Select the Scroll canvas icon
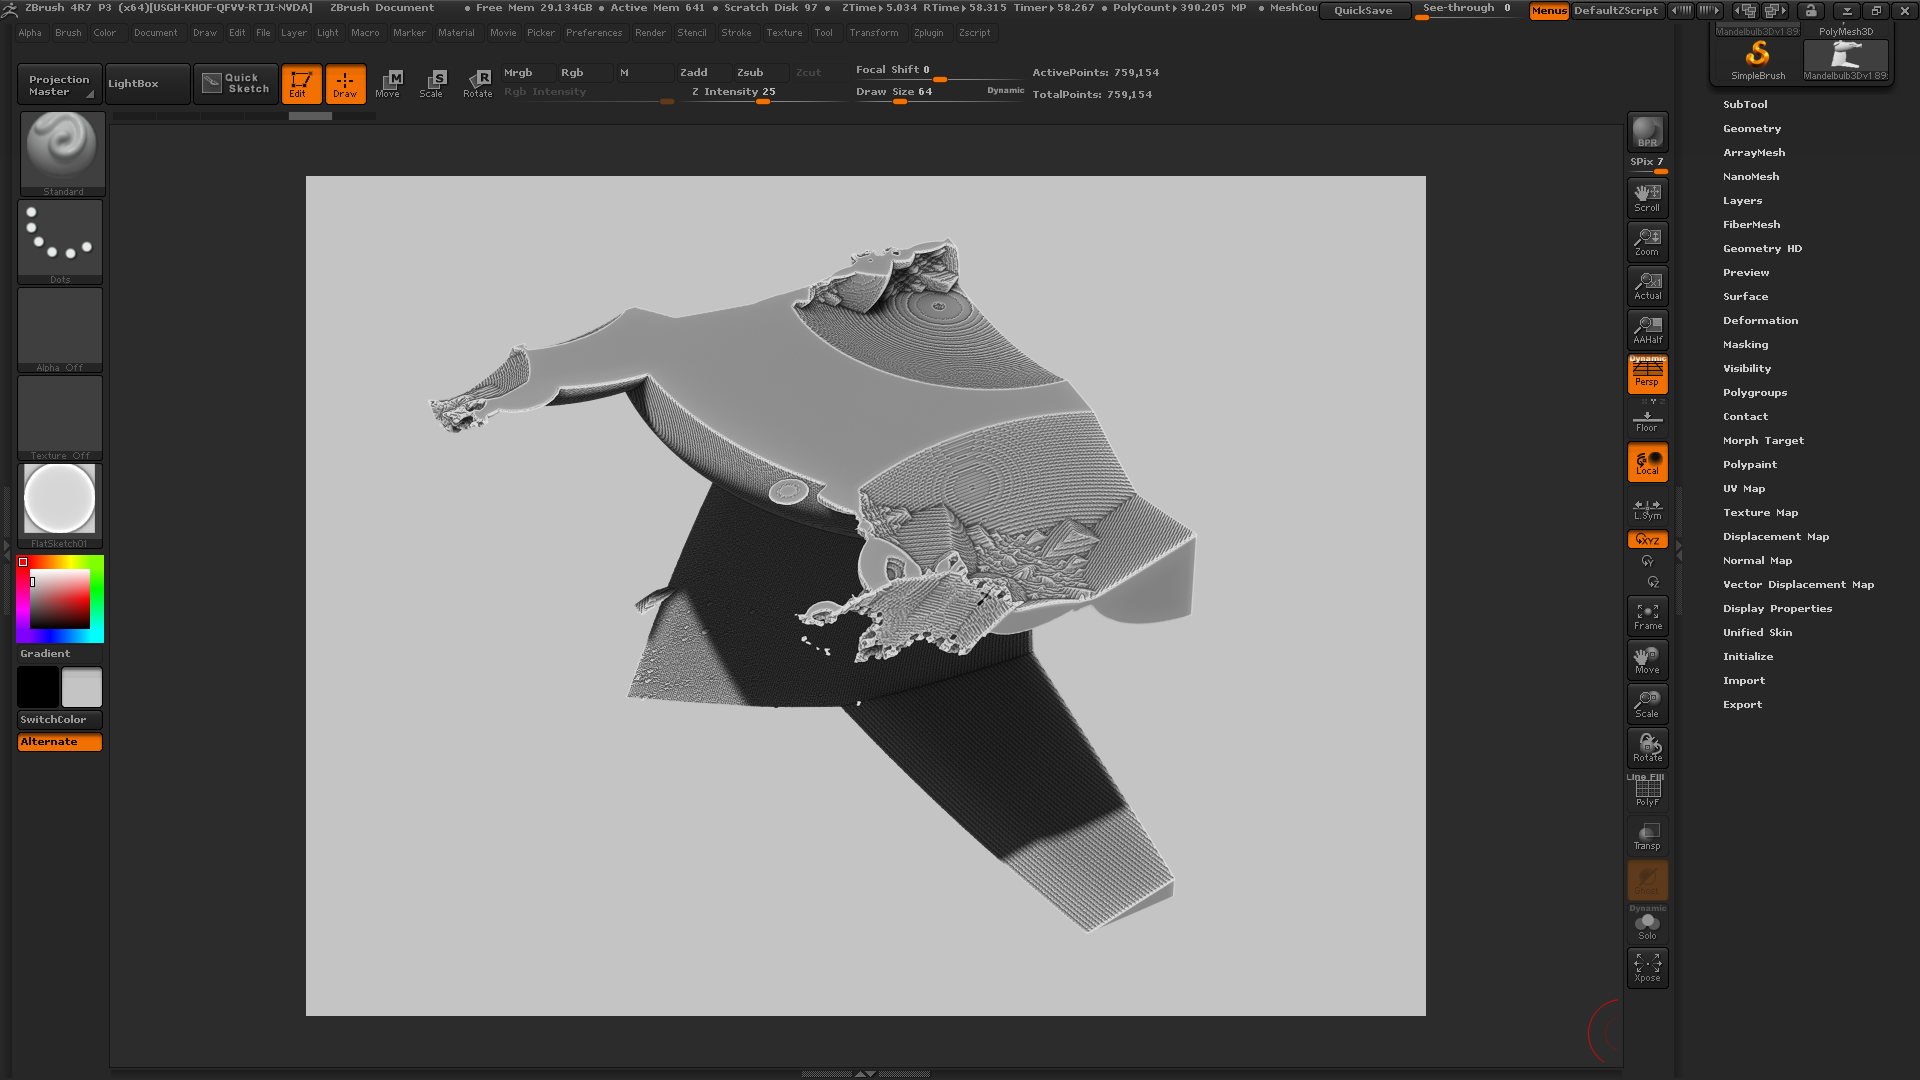 click(x=1647, y=197)
